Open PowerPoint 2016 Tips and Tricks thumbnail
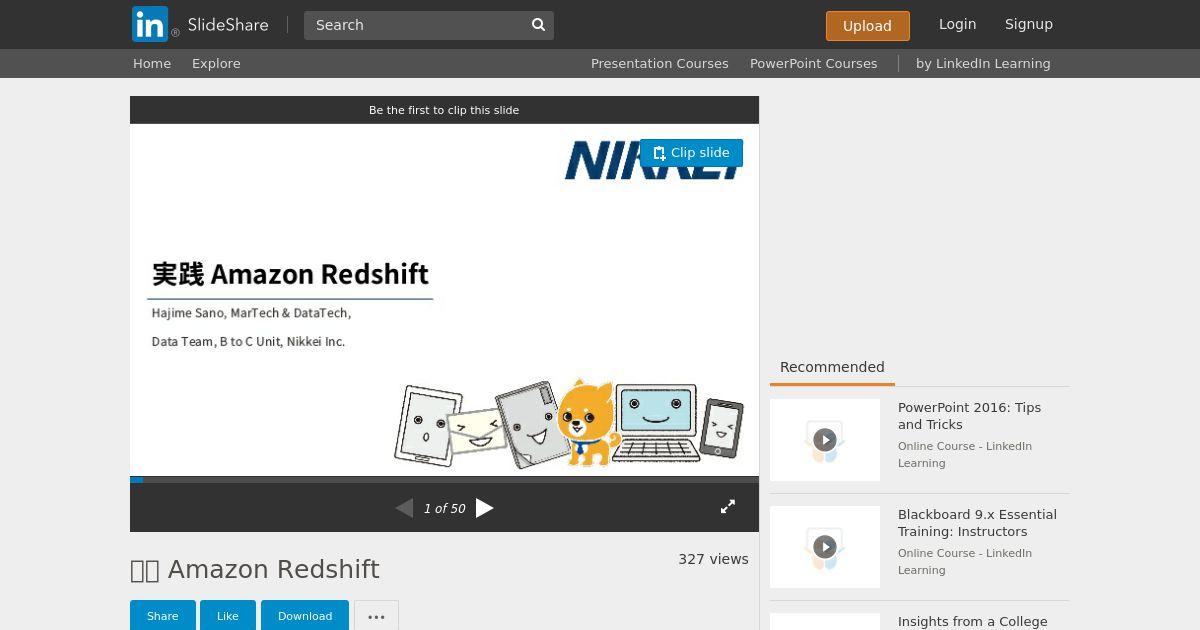The image size is (1200, 630). (x=825, y=440)
